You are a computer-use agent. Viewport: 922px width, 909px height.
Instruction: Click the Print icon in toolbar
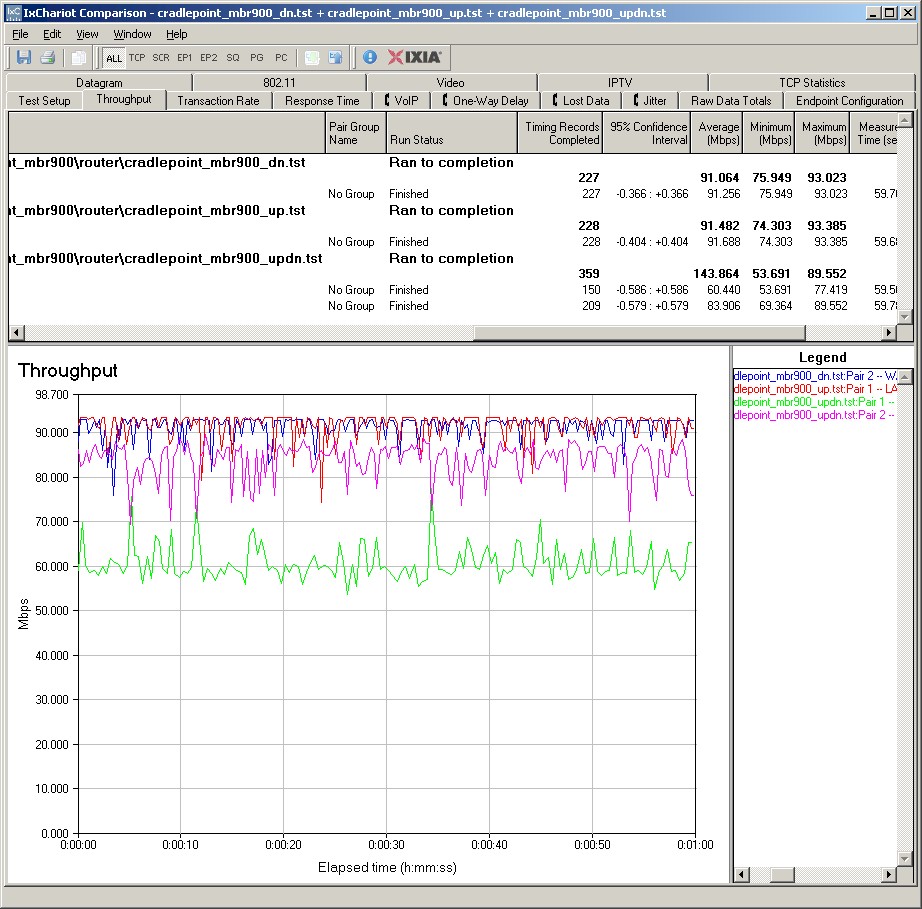tap(48, 57)
